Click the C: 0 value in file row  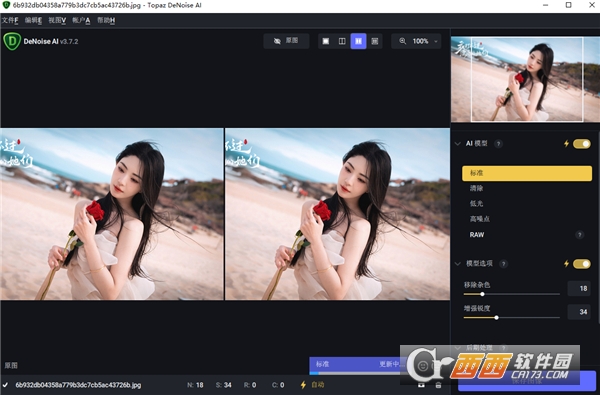278,385
